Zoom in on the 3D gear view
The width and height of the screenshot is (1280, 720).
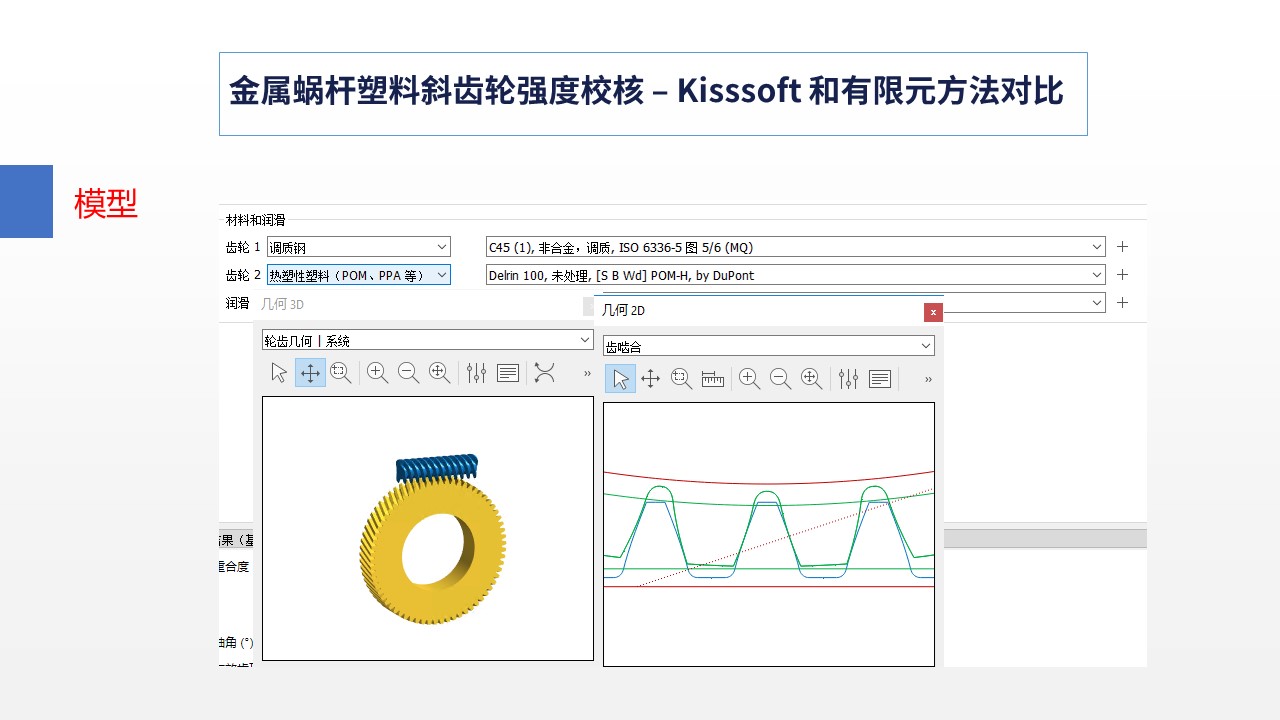tap(377, 373)
